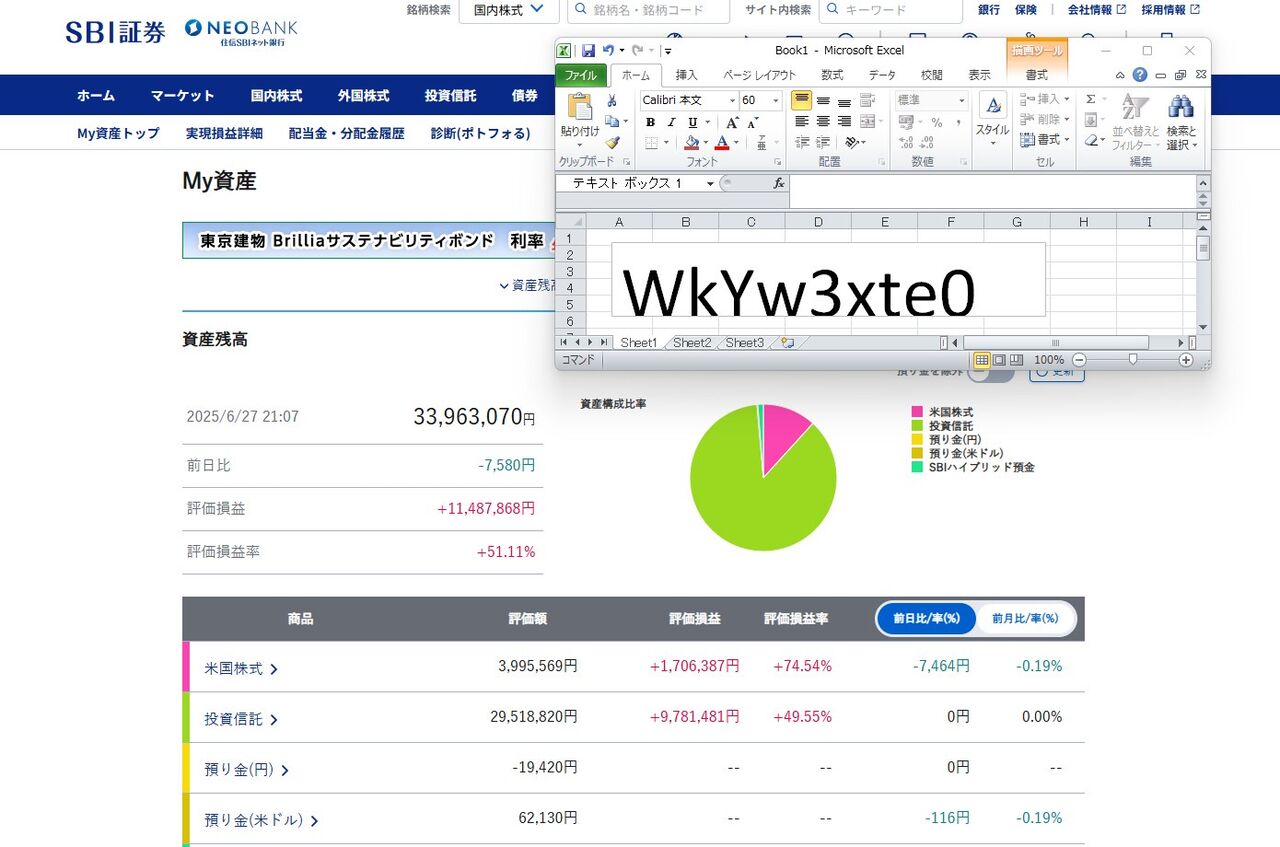Switch to the Page Layout (ページ レイアウト) tab
The image size is (1280, 847).
click(x=760, y=75)
